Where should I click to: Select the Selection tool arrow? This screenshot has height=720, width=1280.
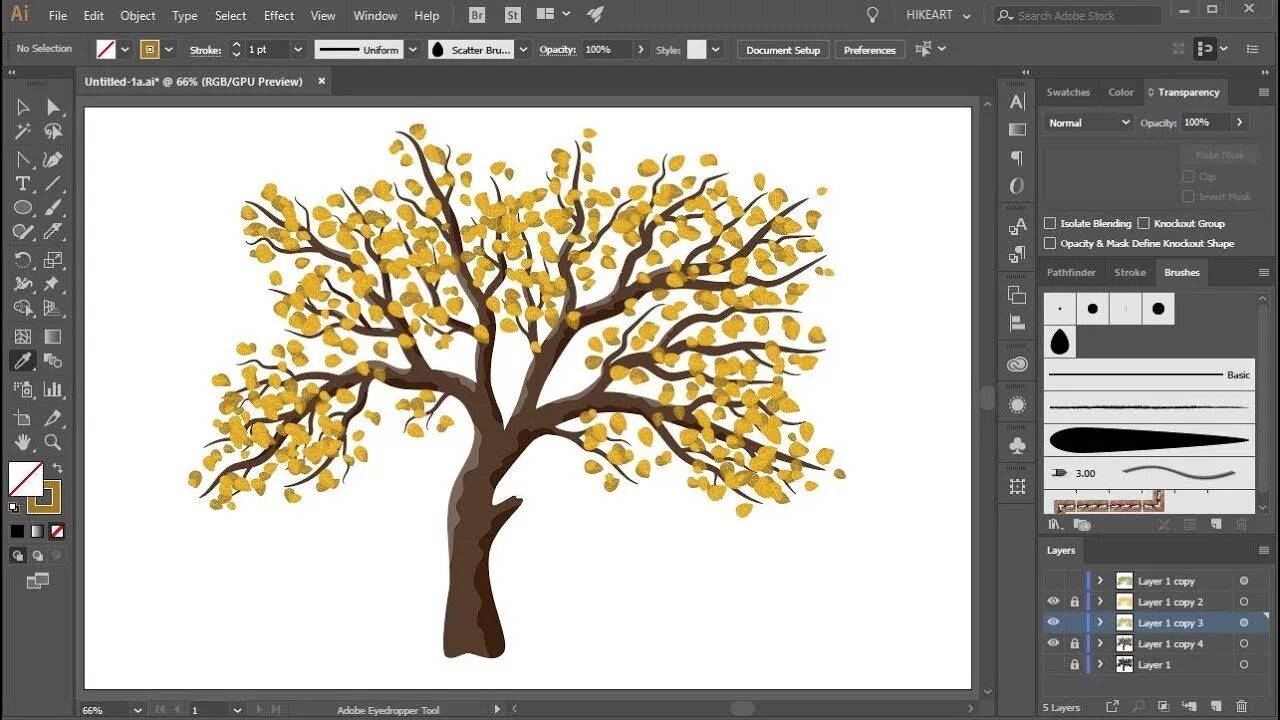22,107
